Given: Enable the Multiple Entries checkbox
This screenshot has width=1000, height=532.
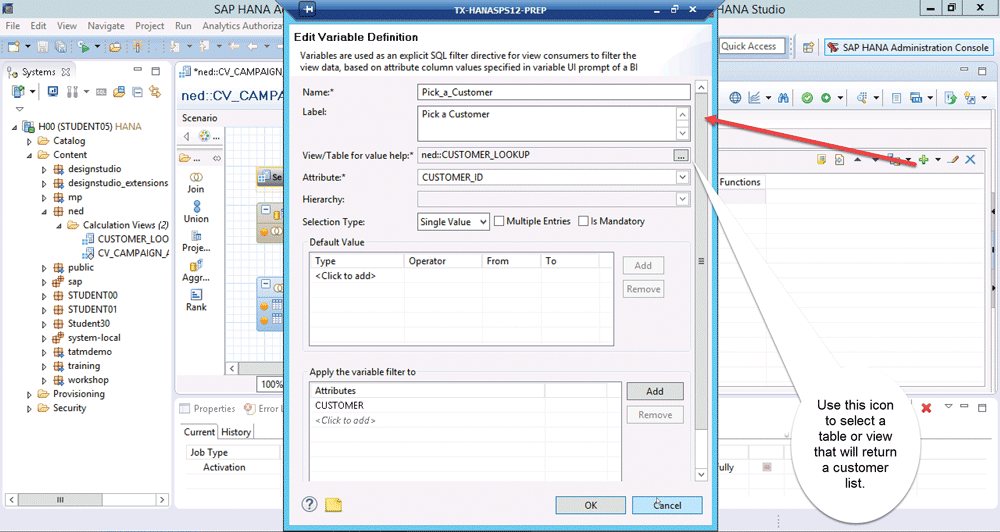Looking at the screenshot, I should click(x=499, y=221).
